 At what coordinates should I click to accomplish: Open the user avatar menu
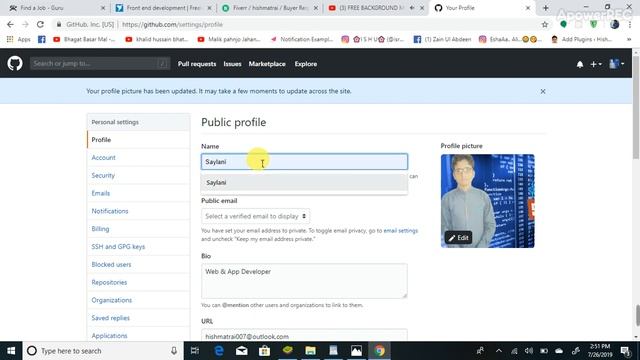[x=616, y=64]
